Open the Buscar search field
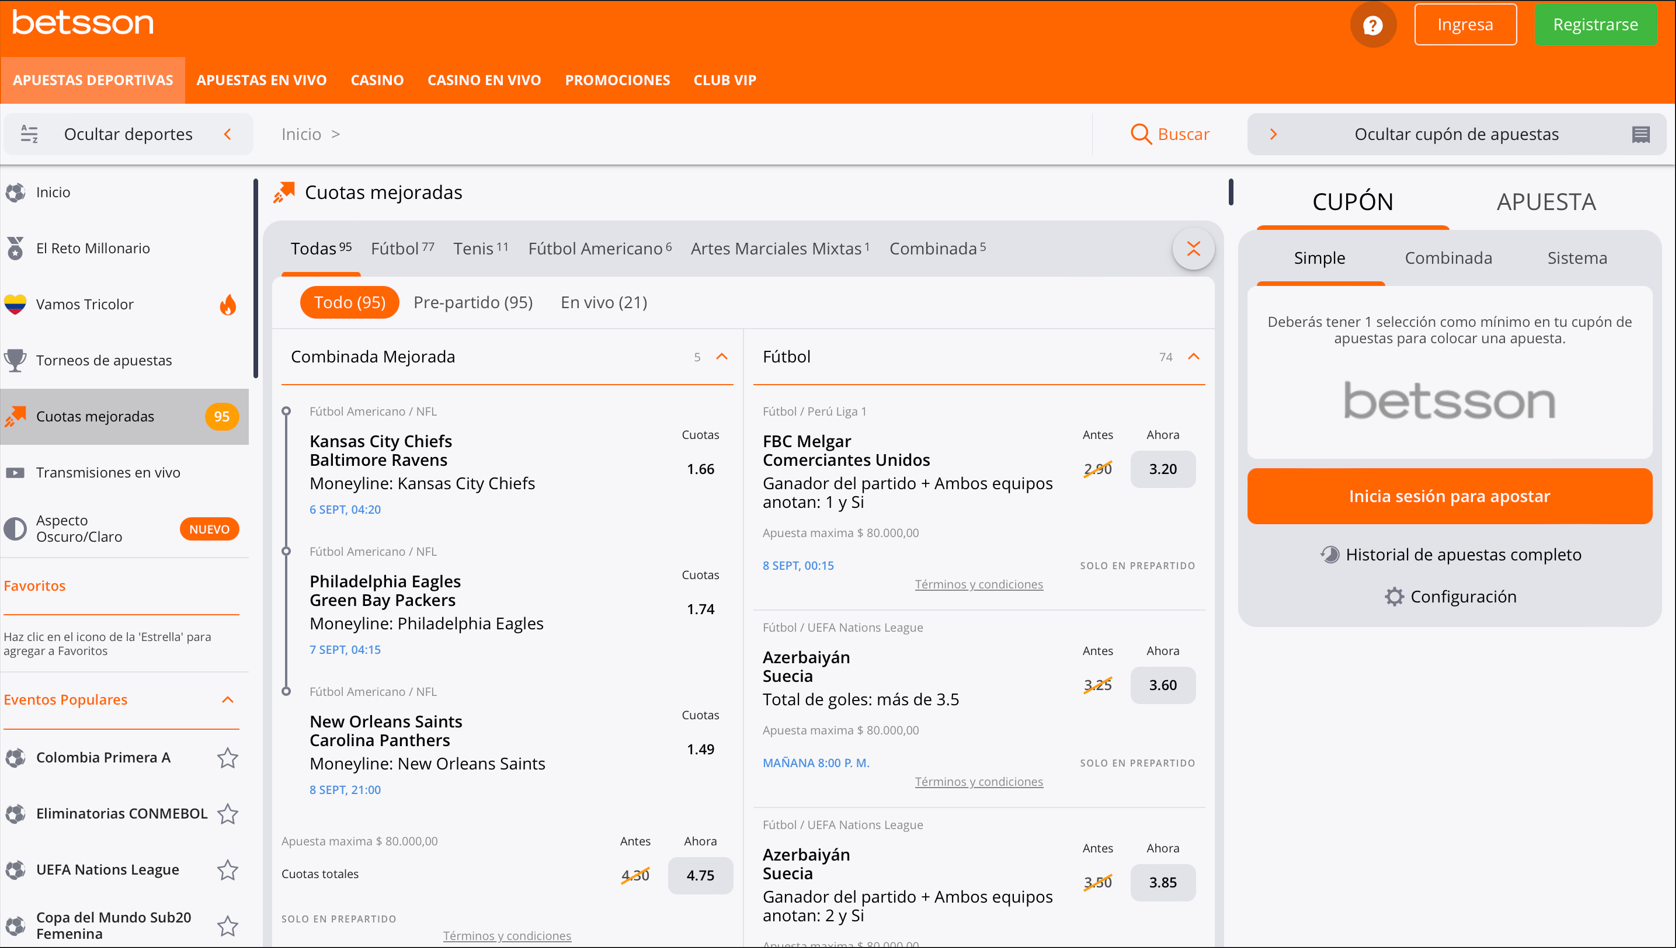Screen dimensions: 1676x948 (1170, 134)
